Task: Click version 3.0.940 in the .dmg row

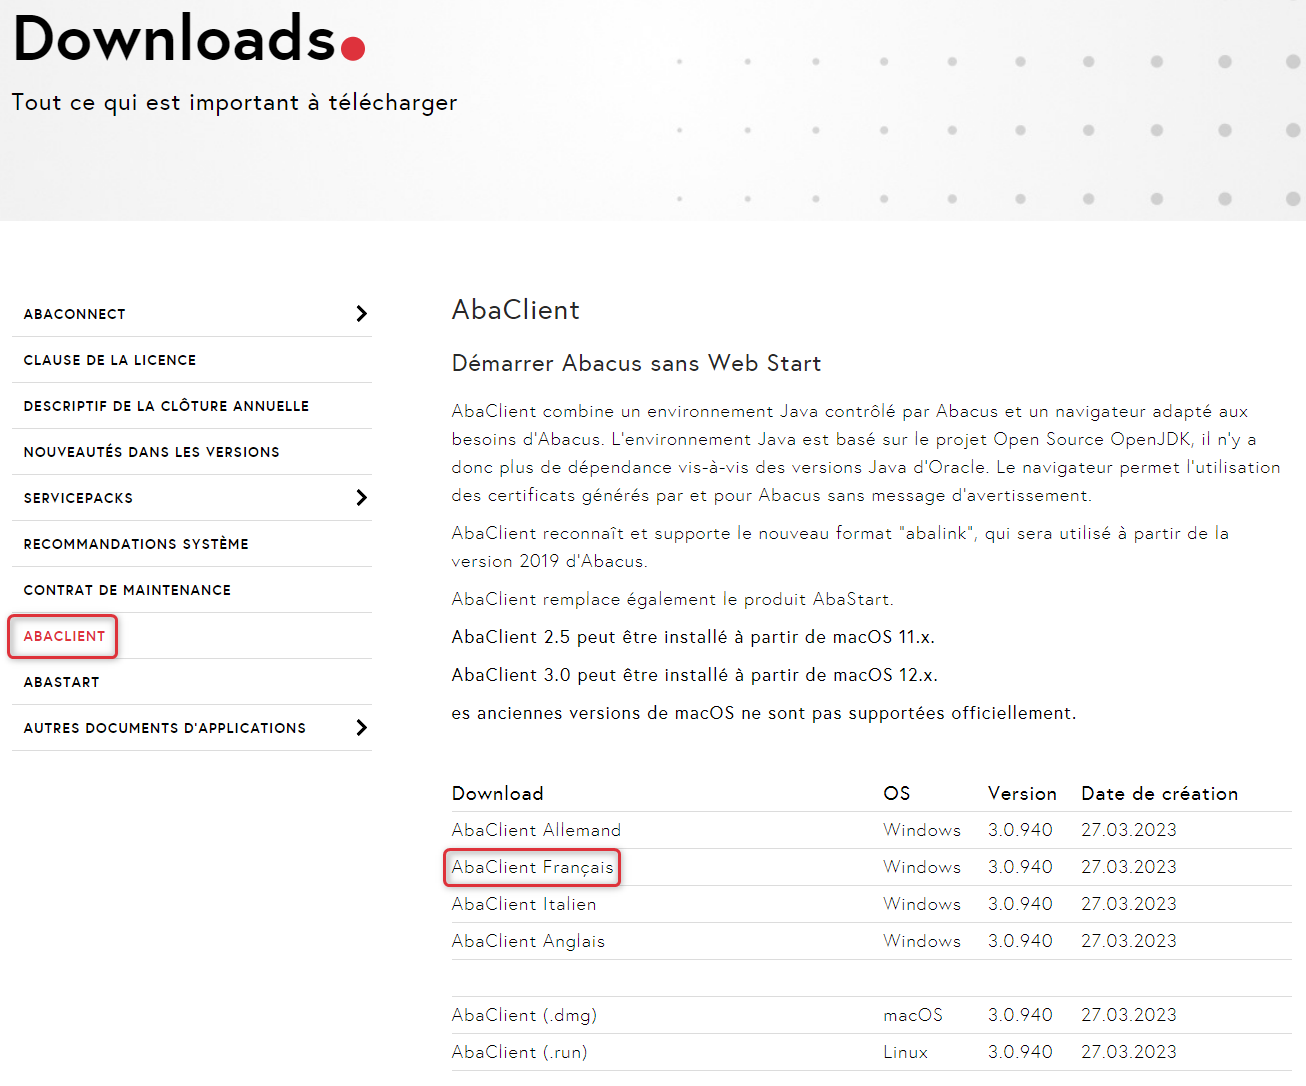Action: [1020, 1015]
